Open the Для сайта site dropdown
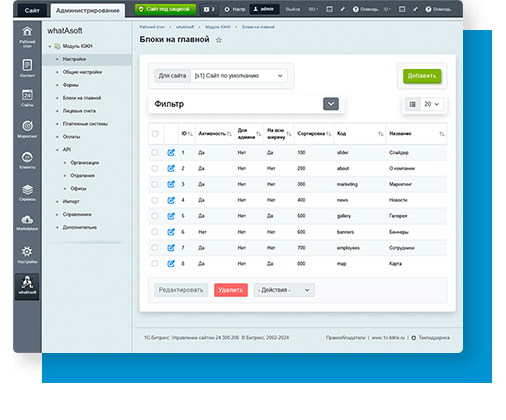 tap(239, 76)
